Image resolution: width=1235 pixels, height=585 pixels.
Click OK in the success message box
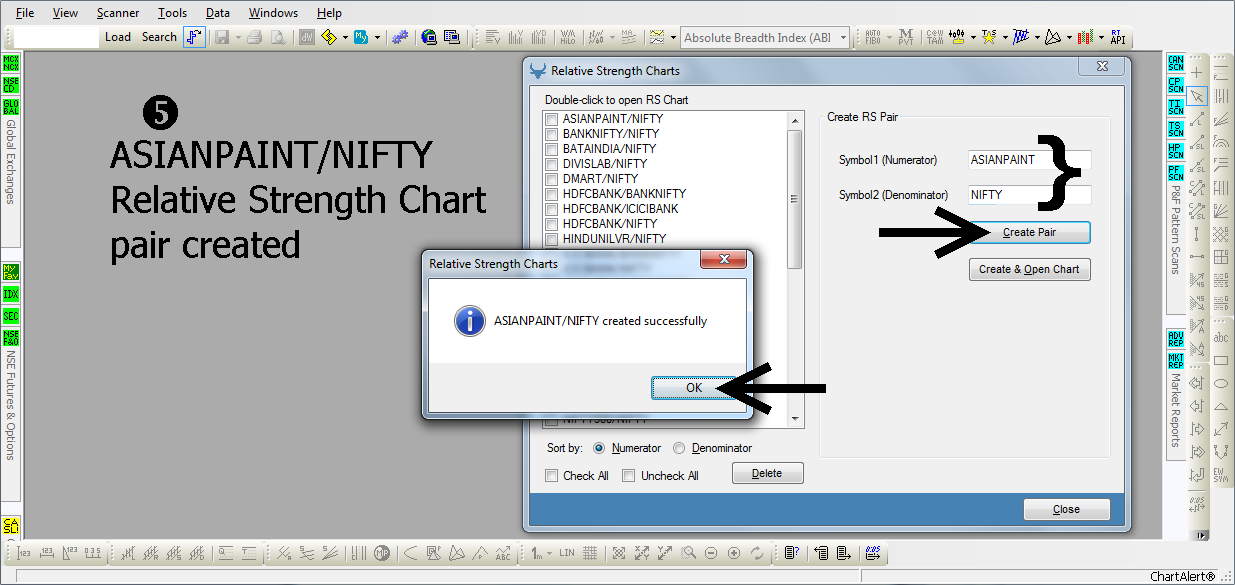(x=693, y=387)
